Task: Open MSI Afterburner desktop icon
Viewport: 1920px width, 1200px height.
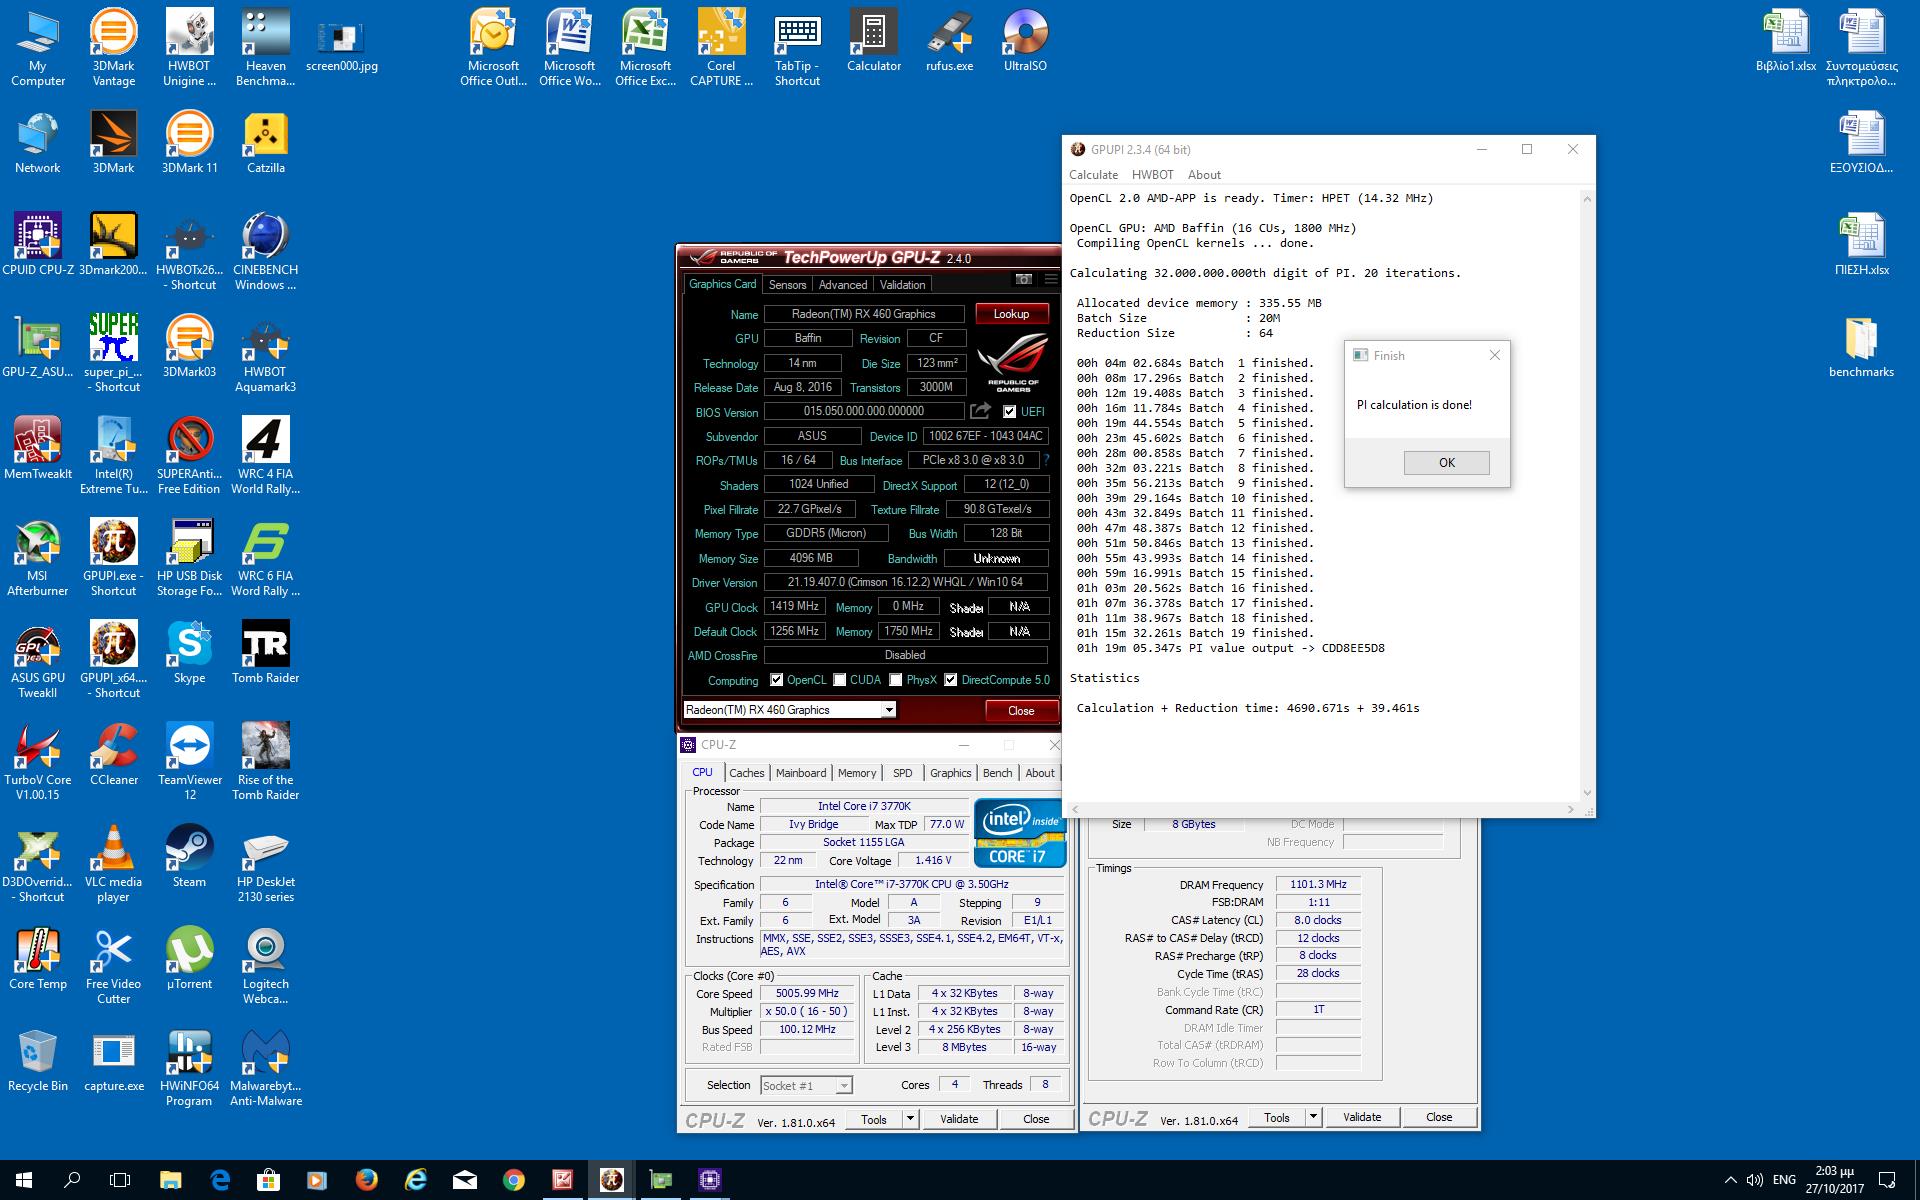Action: coord(38,557)
